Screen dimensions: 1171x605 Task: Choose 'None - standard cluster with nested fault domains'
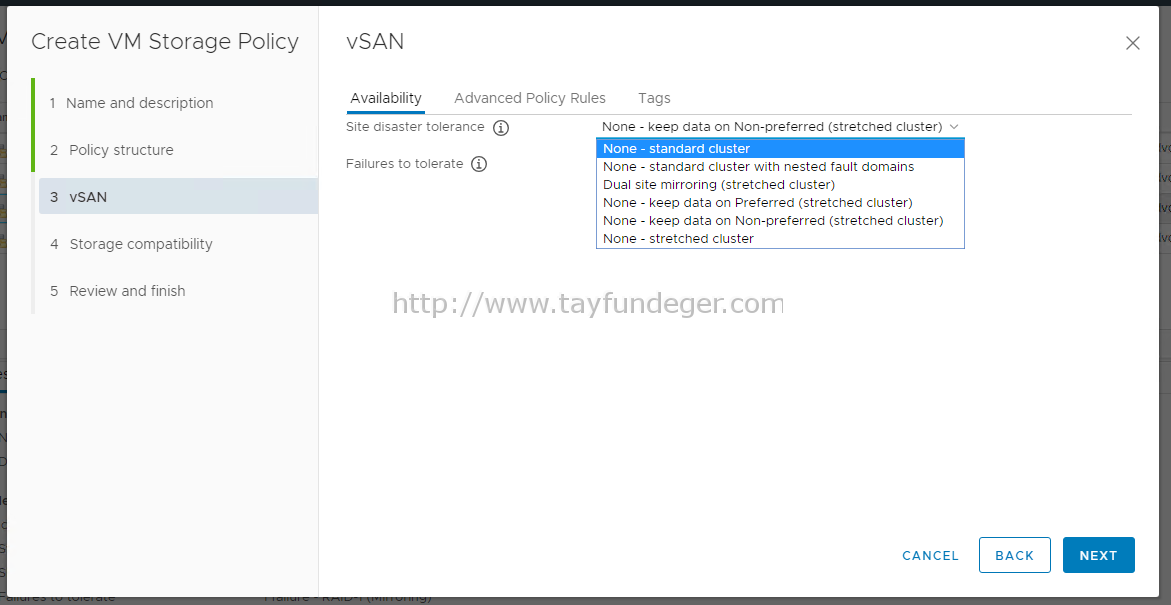[x=780, y=167]
